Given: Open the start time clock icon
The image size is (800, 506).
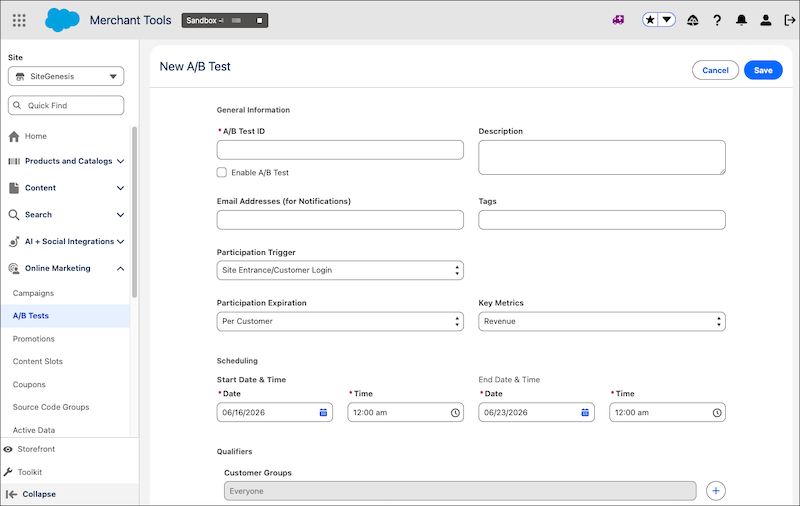Looking at the screenshot, I should point(455,413).
